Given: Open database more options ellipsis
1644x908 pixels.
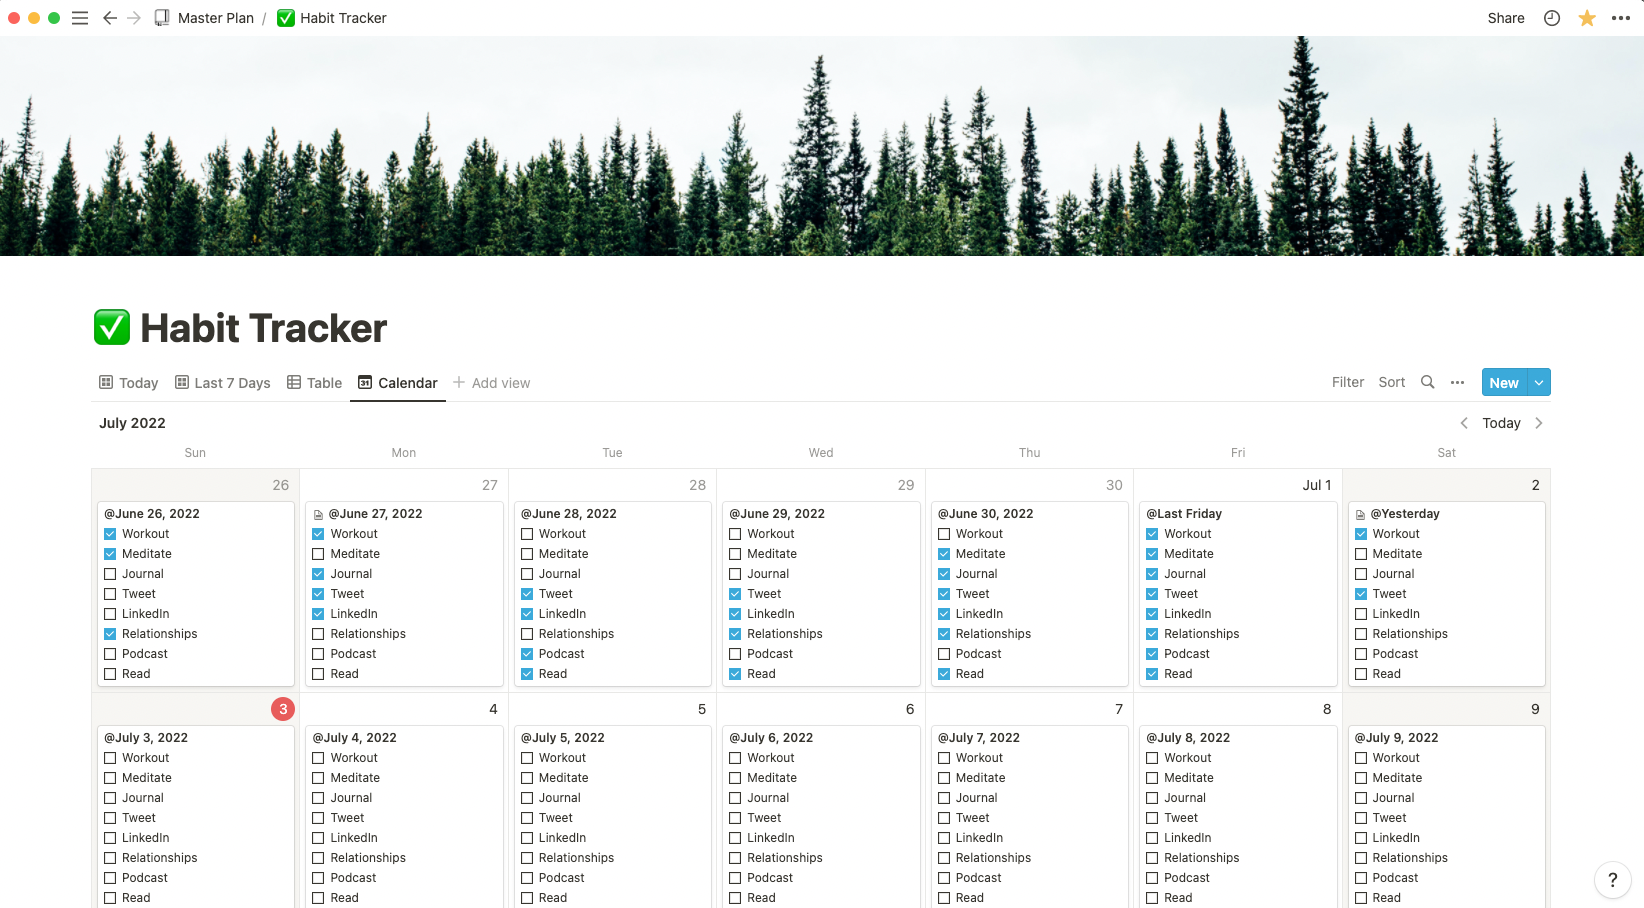Looking at the screenshot, I should pyautogui.click(x=1458, y=382).
